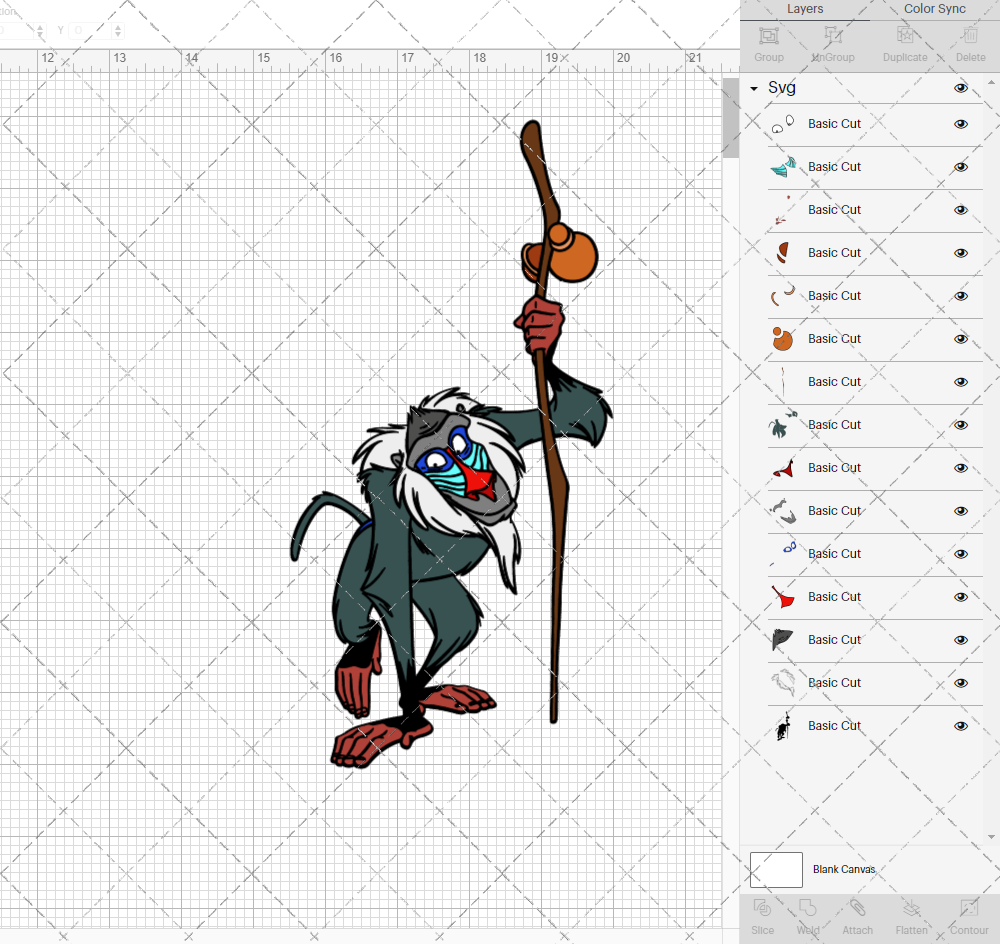Click the Y position stepper arrows

(118, 30)
